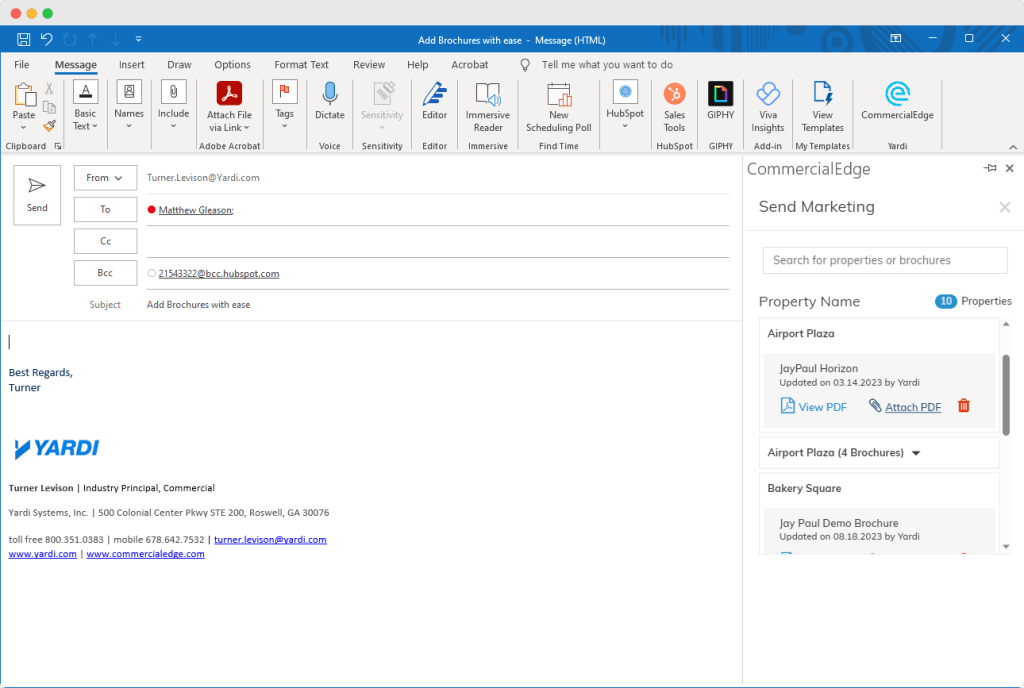Attach PDF of JayPaul Horizon brochure
The image size is (1024, 688).
pos(905,407)
